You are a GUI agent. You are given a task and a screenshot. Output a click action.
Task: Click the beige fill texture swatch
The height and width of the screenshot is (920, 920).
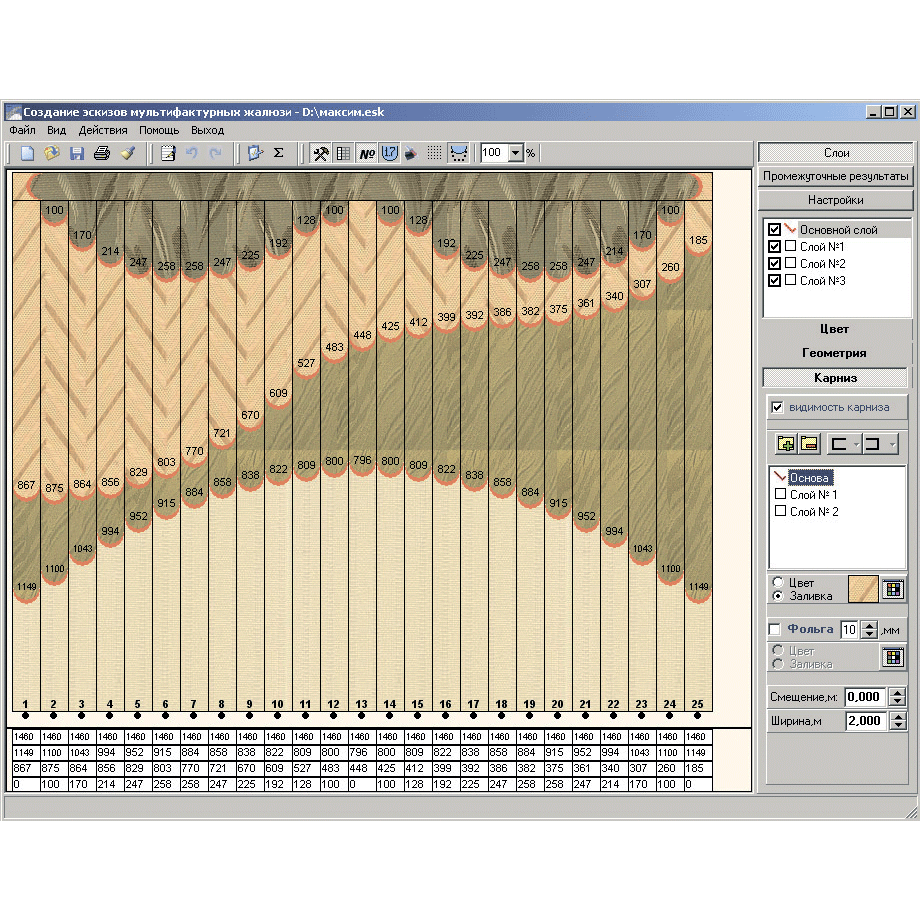862,589
